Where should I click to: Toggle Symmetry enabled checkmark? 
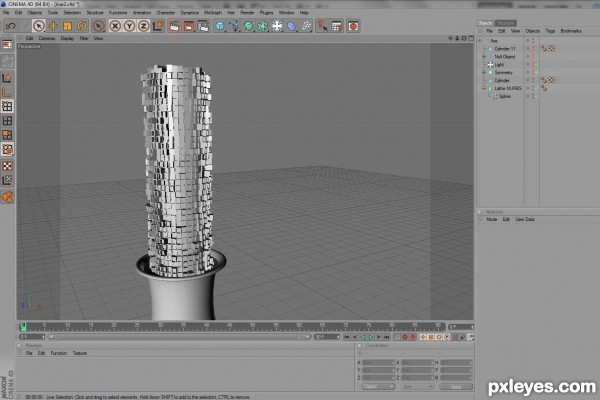coord(535,72)
